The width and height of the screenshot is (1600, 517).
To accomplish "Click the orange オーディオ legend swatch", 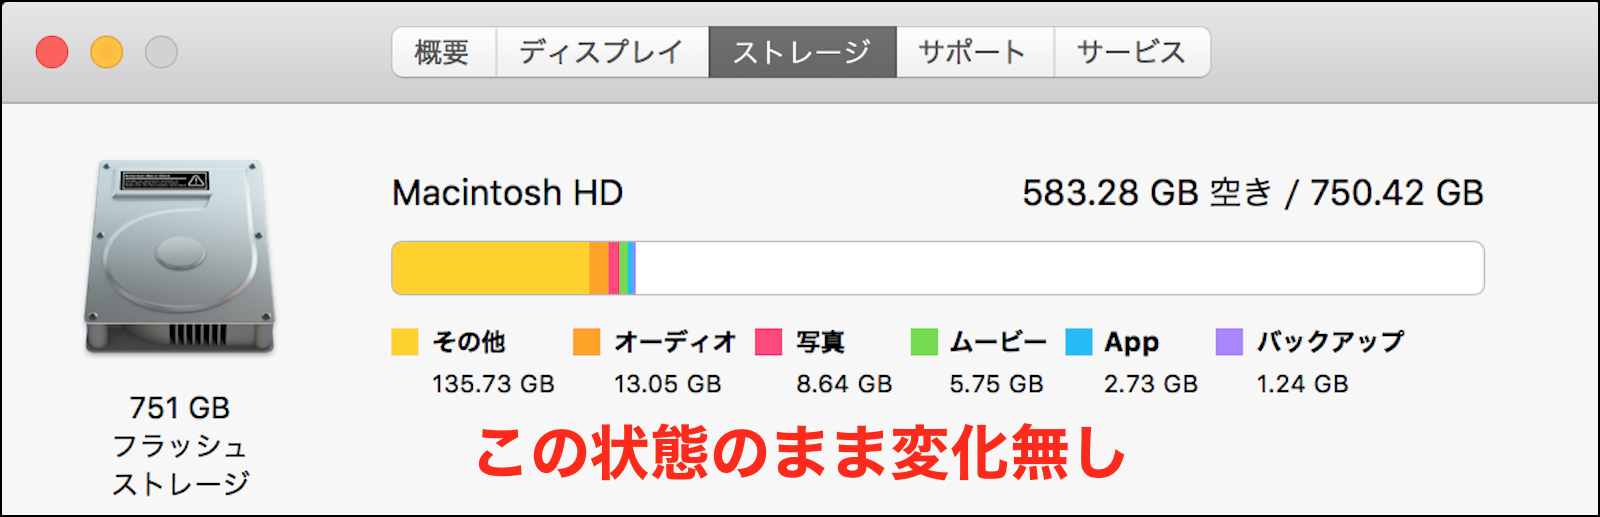I will pos(587,342).
